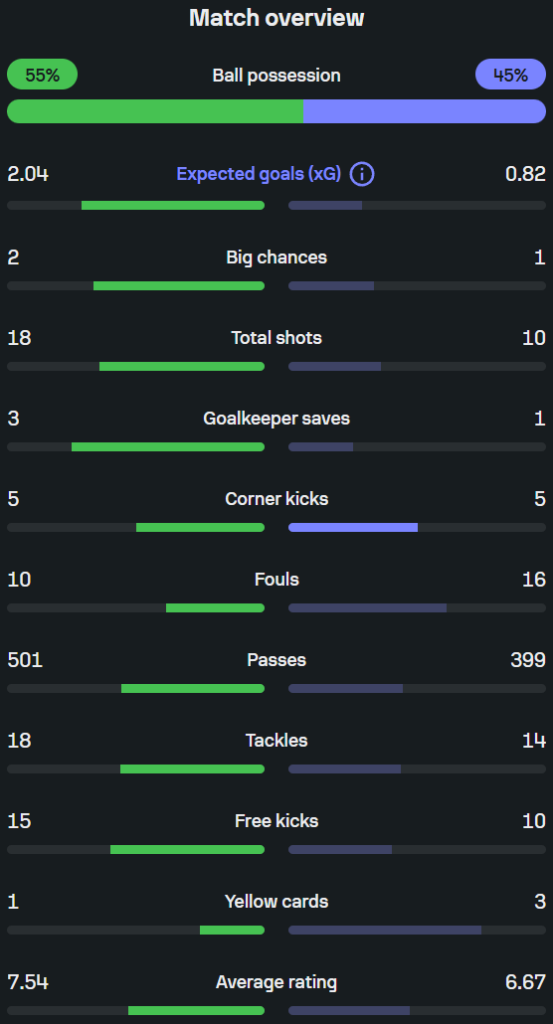Select the Free kicks stat label
This screenshot has width=553, height=1024.
coord(277,821)
